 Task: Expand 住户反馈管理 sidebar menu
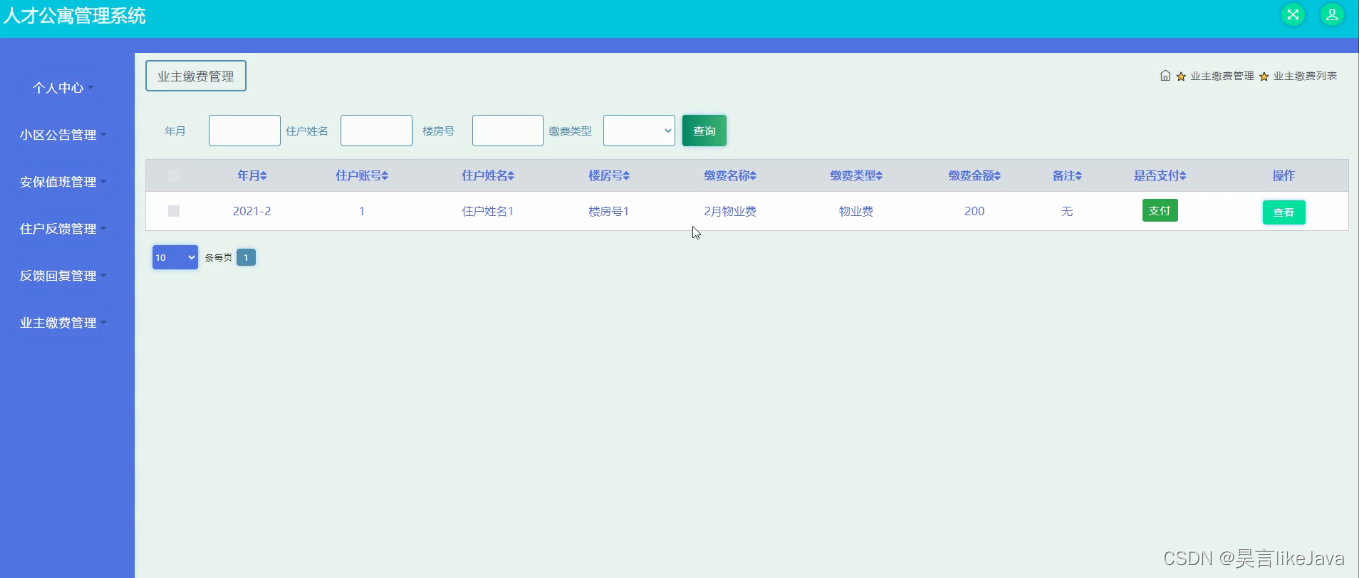63,229
